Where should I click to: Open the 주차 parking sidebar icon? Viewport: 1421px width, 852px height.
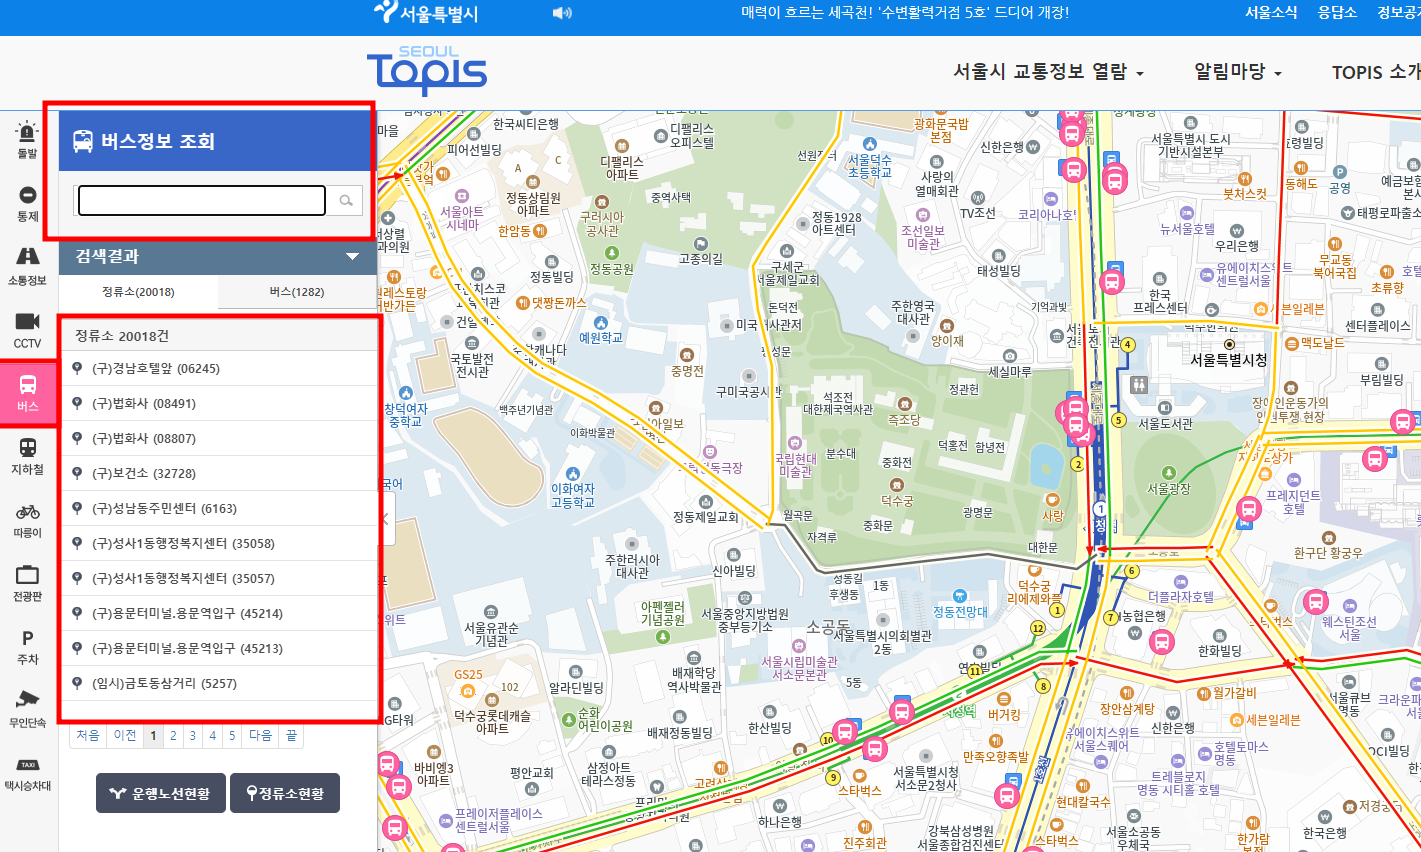coord(27,646)
